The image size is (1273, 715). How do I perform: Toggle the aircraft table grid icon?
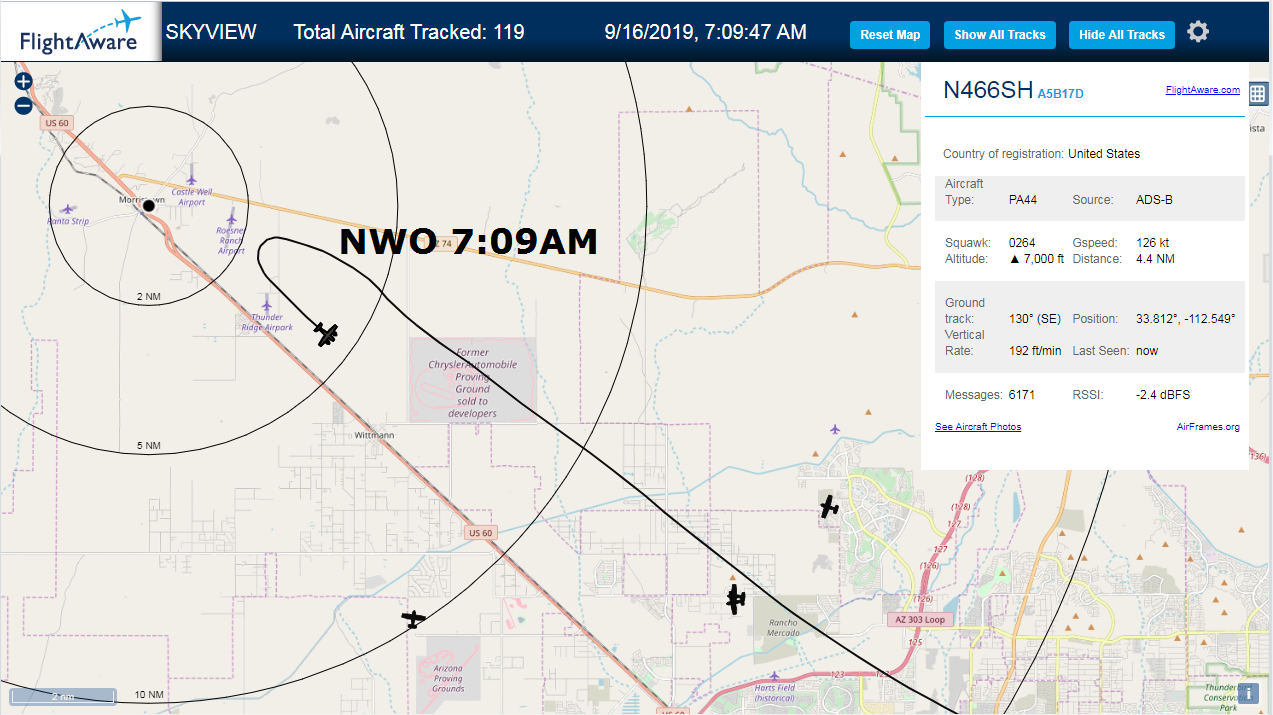click(x=1258, y=94)
